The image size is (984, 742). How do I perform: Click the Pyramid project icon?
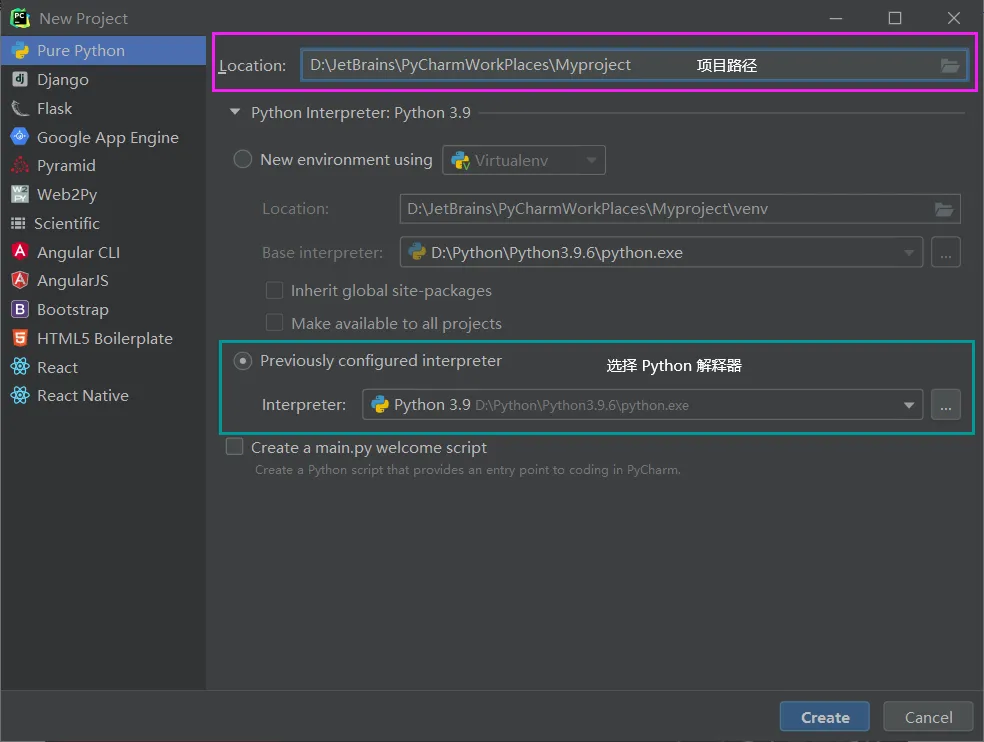pyautogui.click(x=20, y=165)
